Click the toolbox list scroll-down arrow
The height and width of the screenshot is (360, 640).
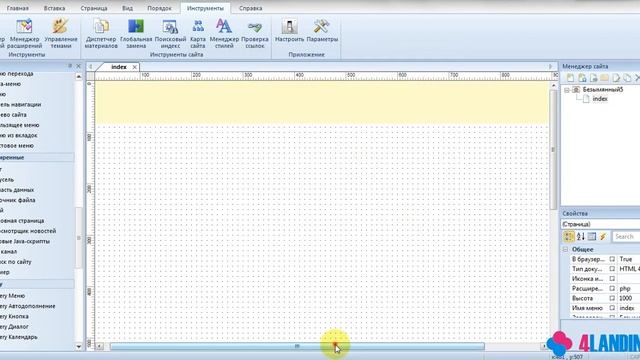coord(79,347)
